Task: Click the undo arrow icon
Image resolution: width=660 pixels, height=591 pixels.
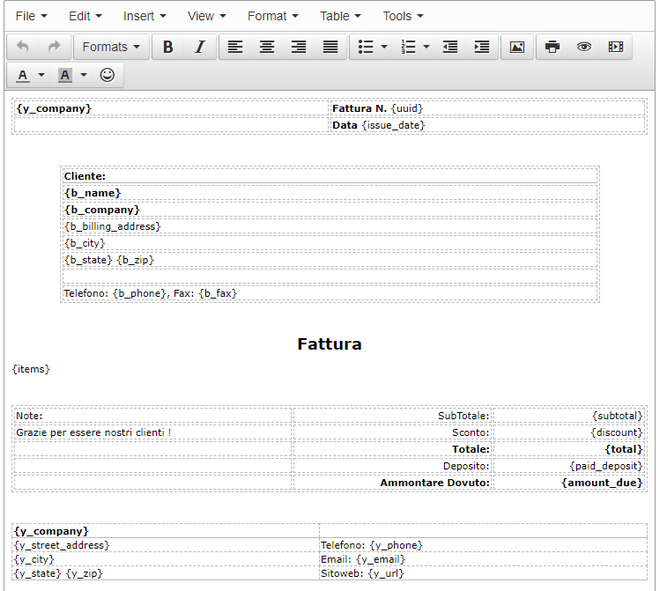Action: (x=23, y=47)
